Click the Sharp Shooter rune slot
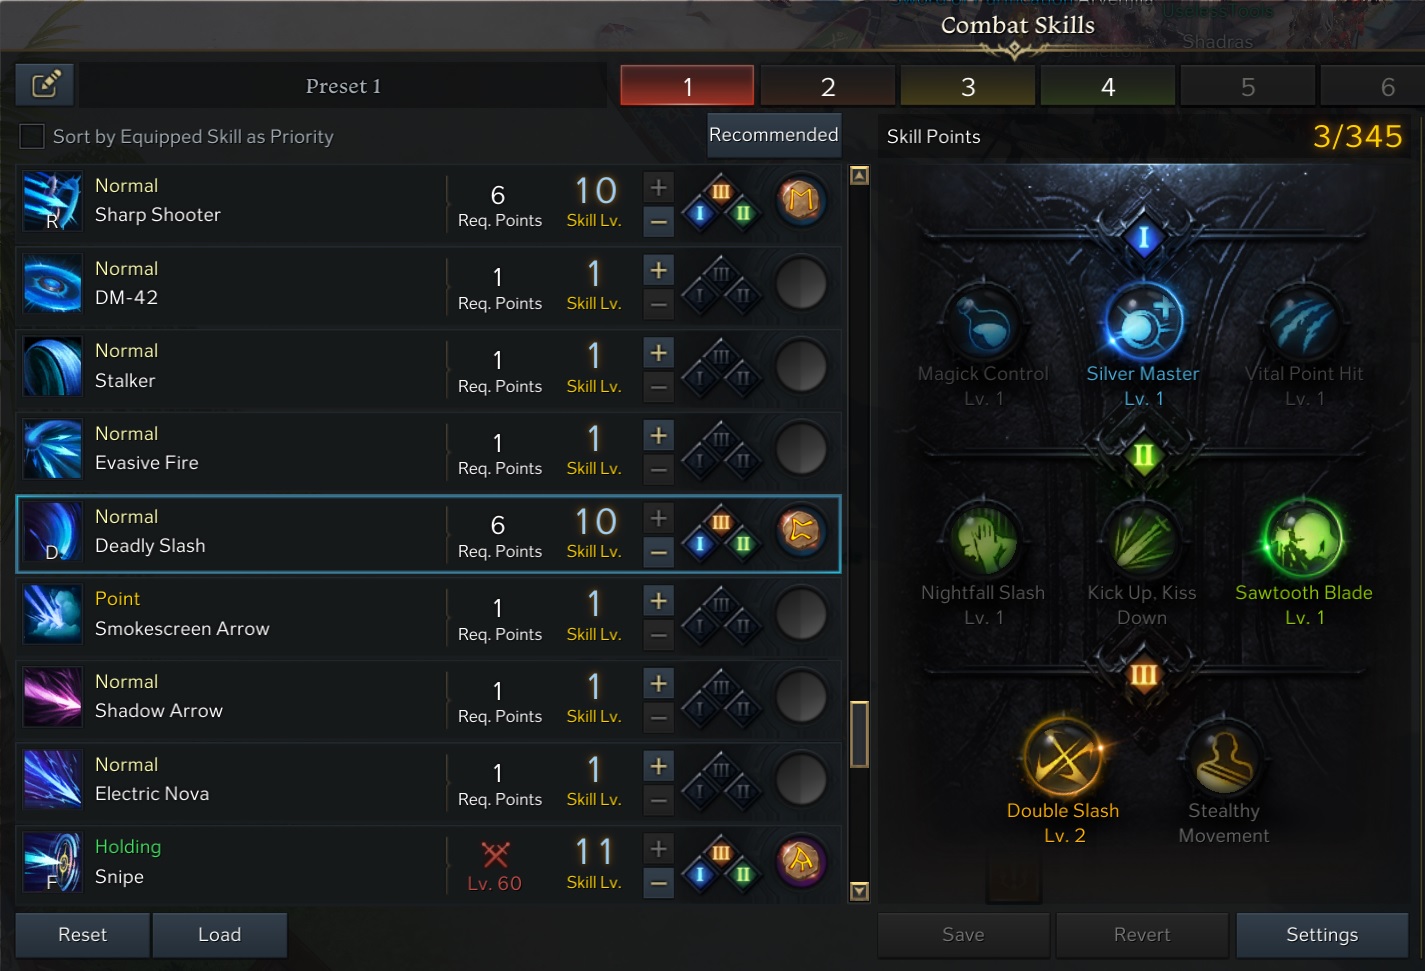 [x=801, y=200]
